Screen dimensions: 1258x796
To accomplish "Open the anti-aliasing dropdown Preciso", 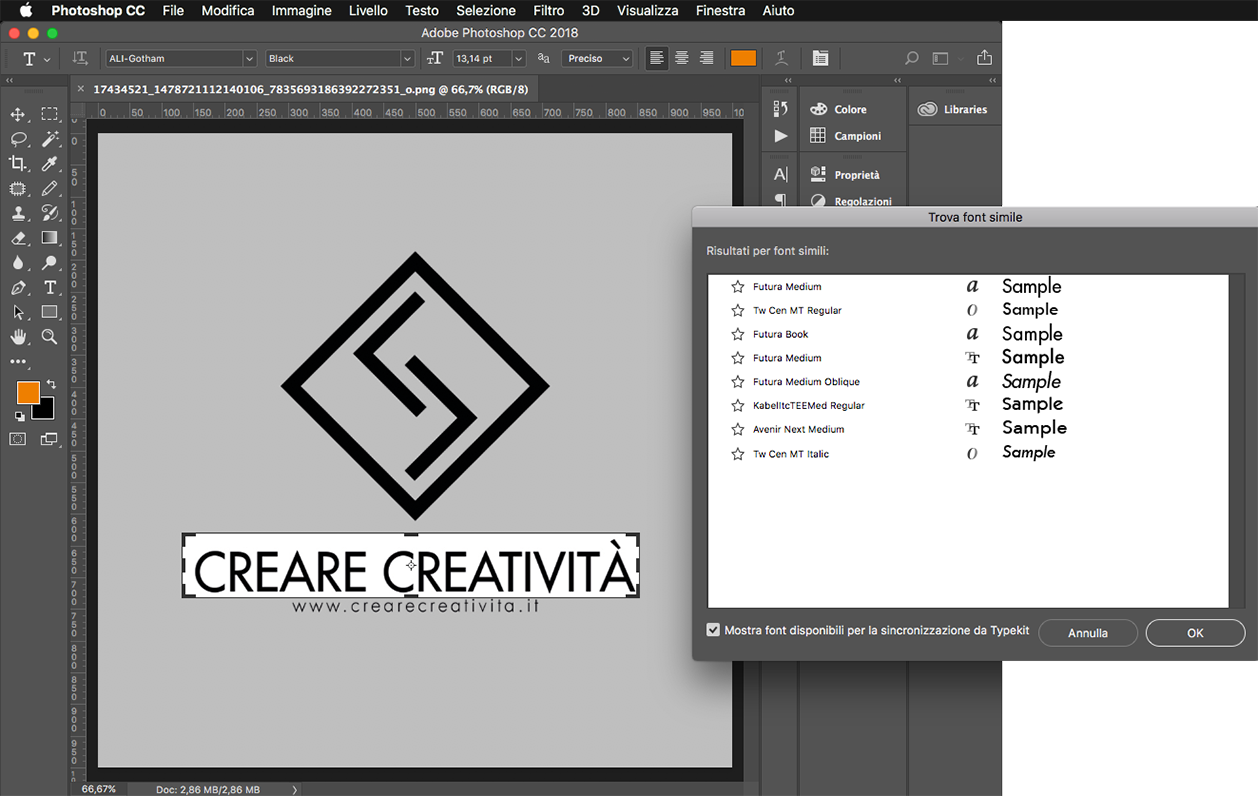I will tap(597, 59).
